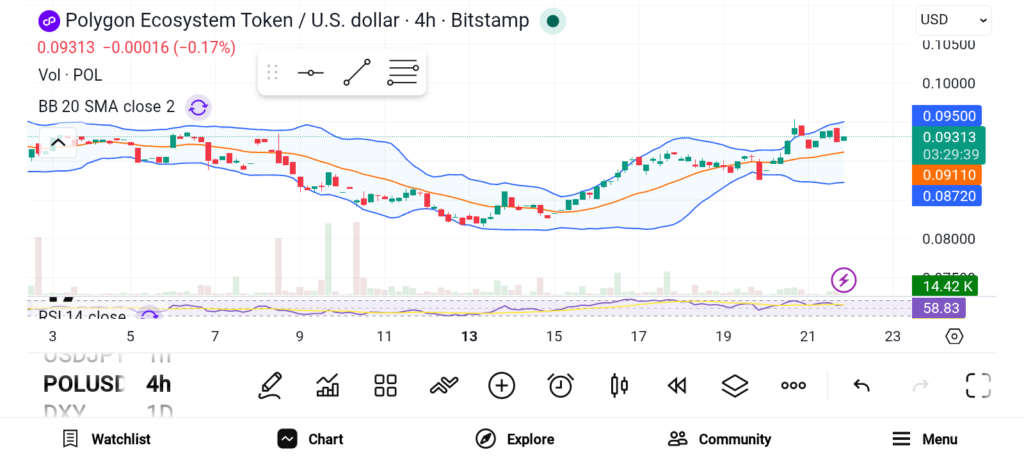The image size is (1024, 461).
Task: Open the indicators chart icon
Action: 327,385
